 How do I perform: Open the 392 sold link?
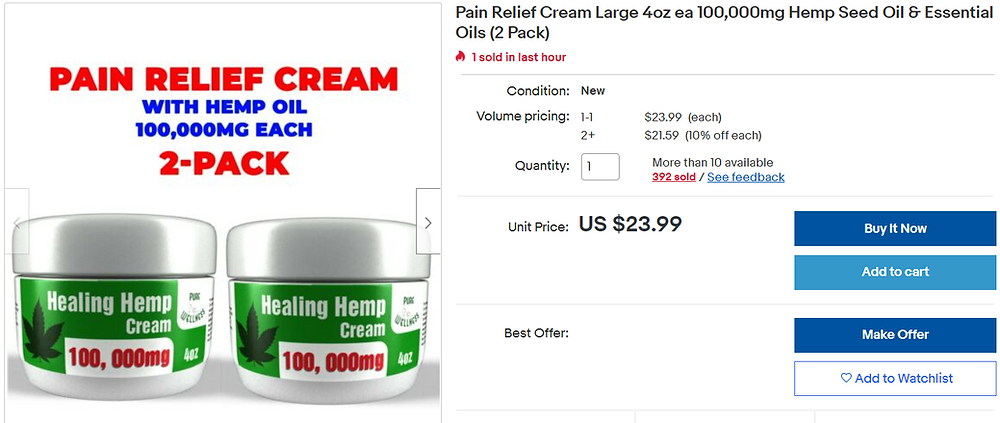673,177
